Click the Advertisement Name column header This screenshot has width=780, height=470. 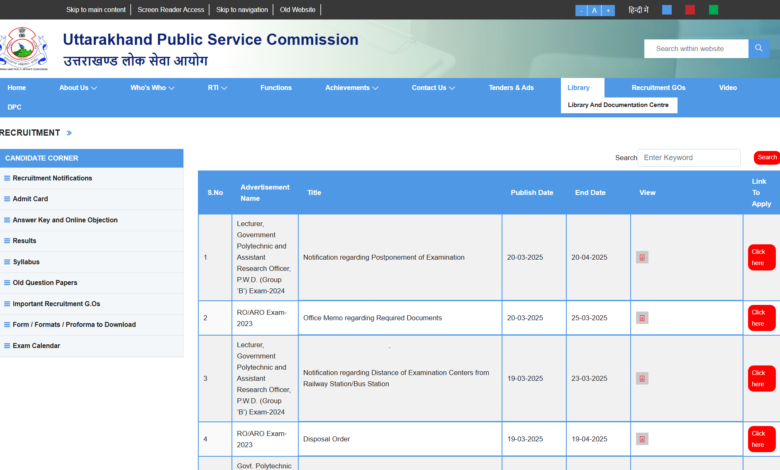click(x=265, y=192)
